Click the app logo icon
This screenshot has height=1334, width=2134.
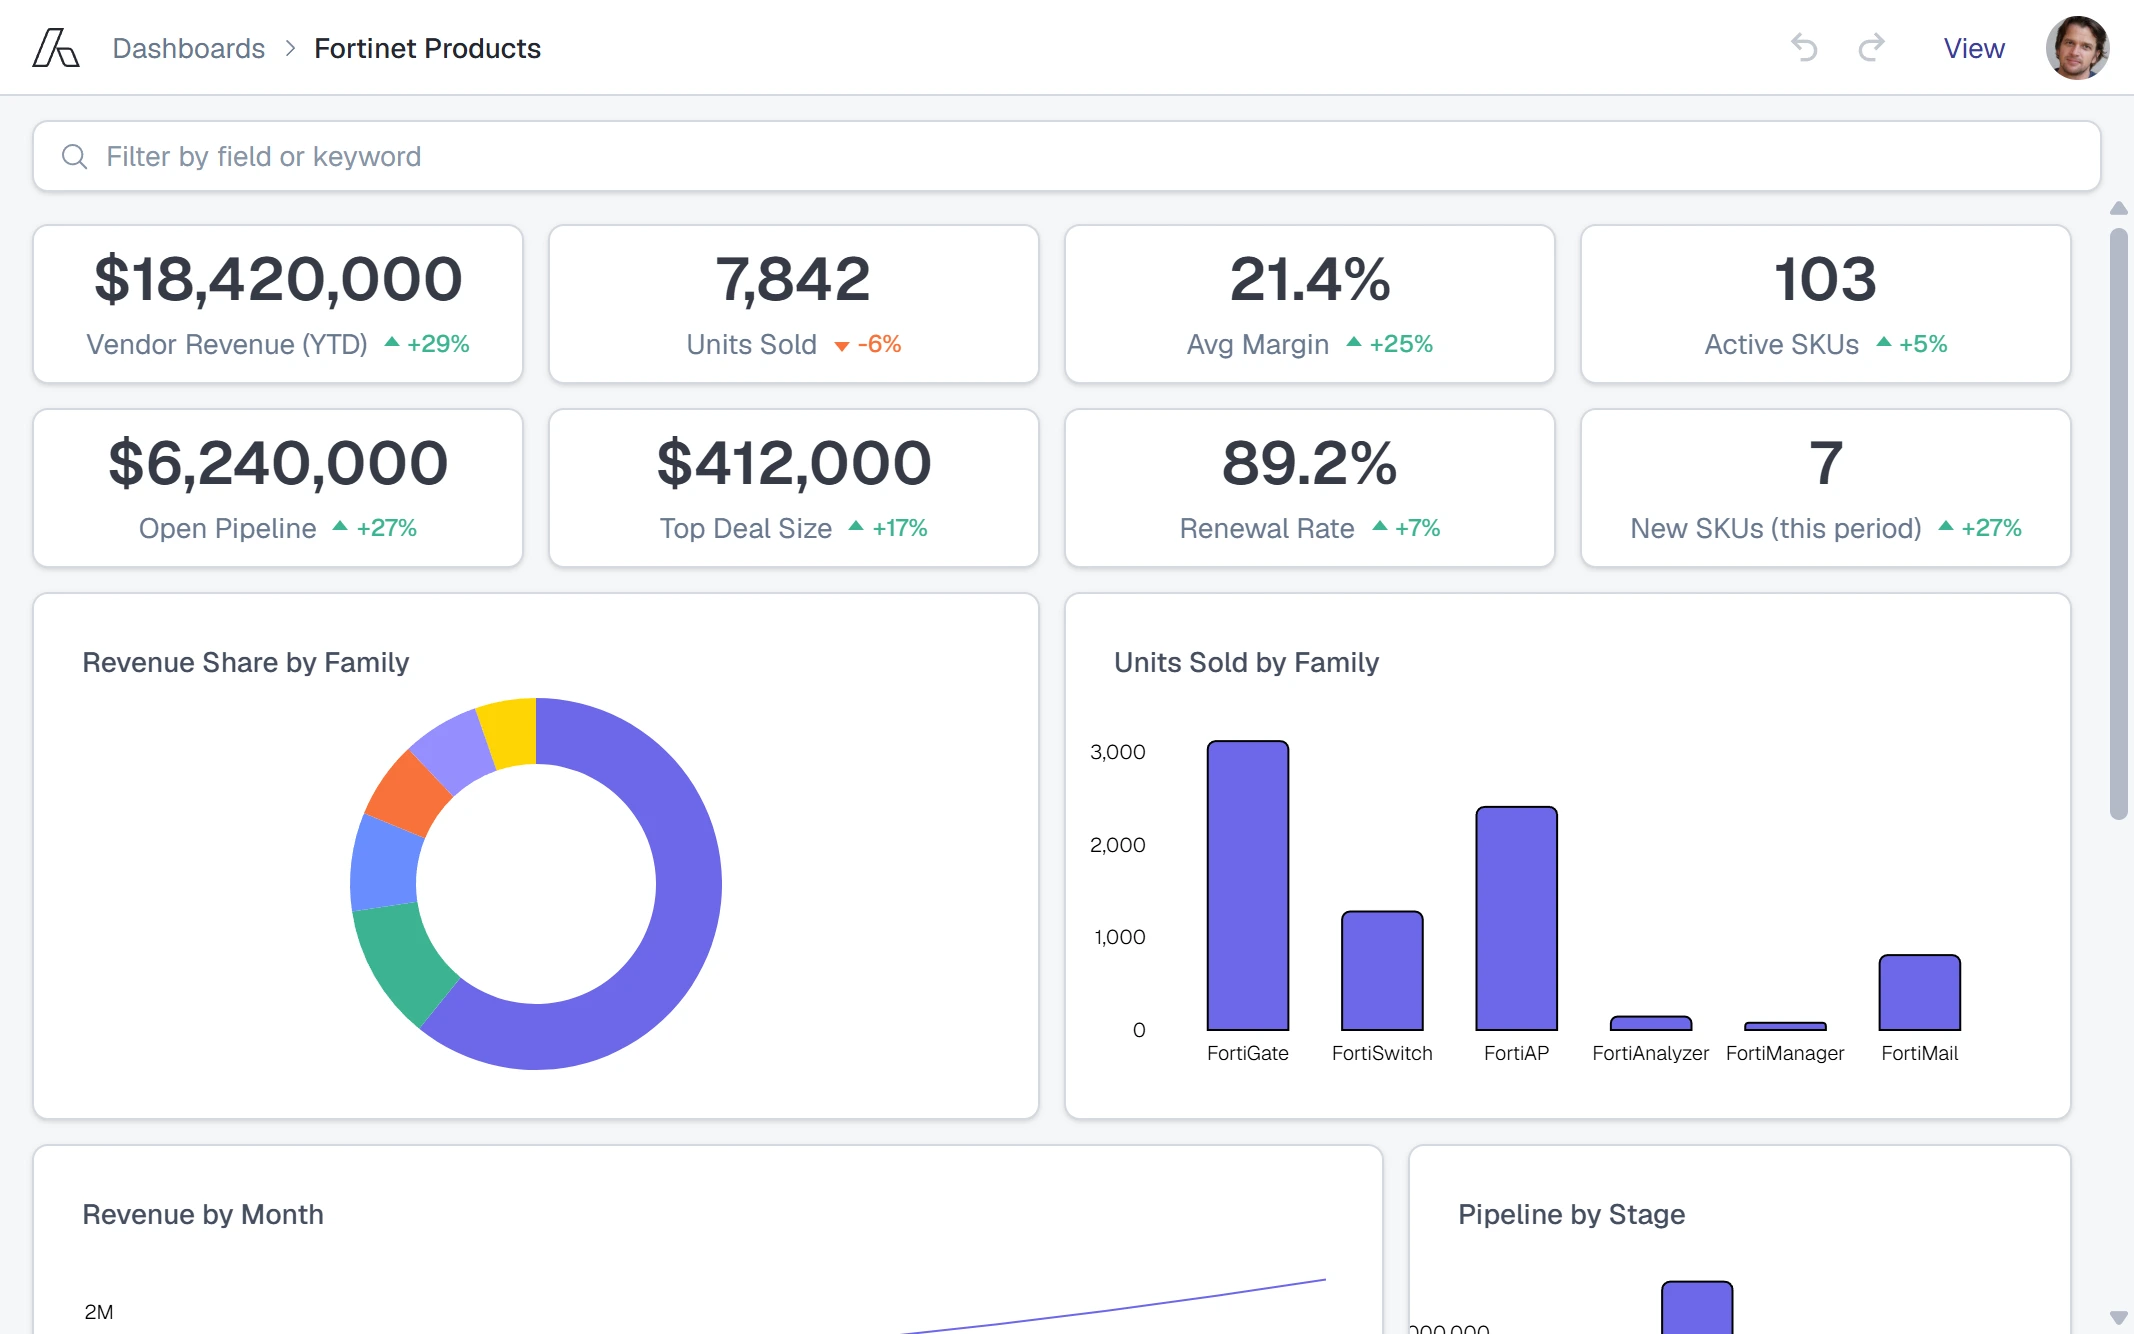tap(56, 48)
